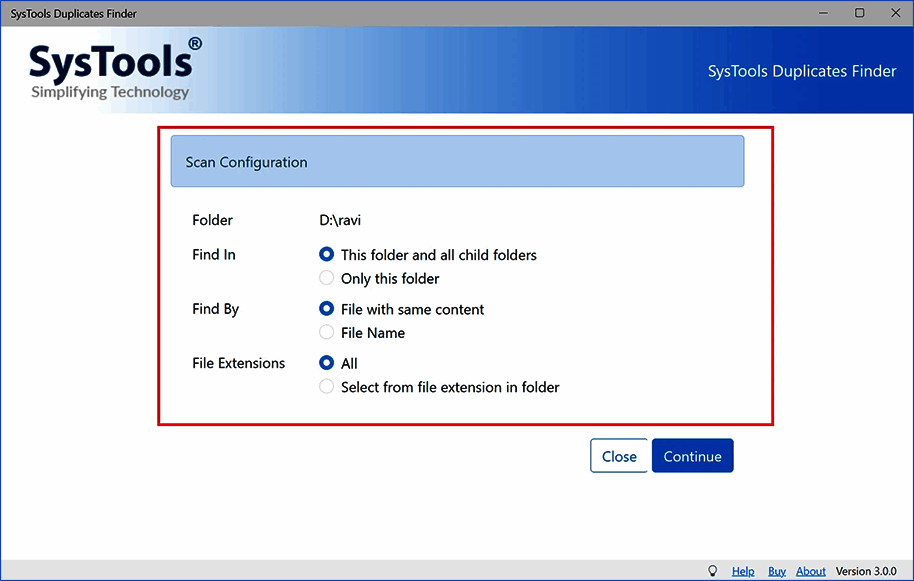This screenshot has width=914, height=581.
Task: Open the About link
Action: (811, 570)
